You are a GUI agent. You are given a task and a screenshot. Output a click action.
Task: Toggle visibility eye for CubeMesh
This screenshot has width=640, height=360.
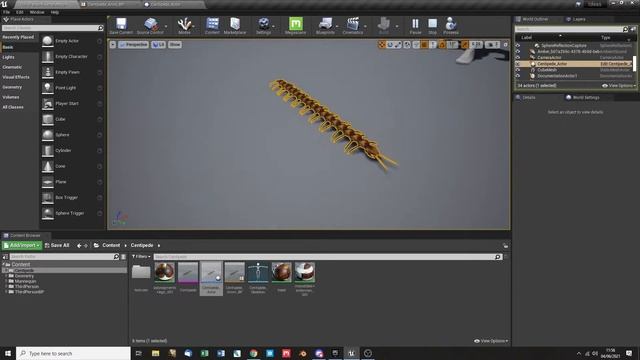point(518,70)
